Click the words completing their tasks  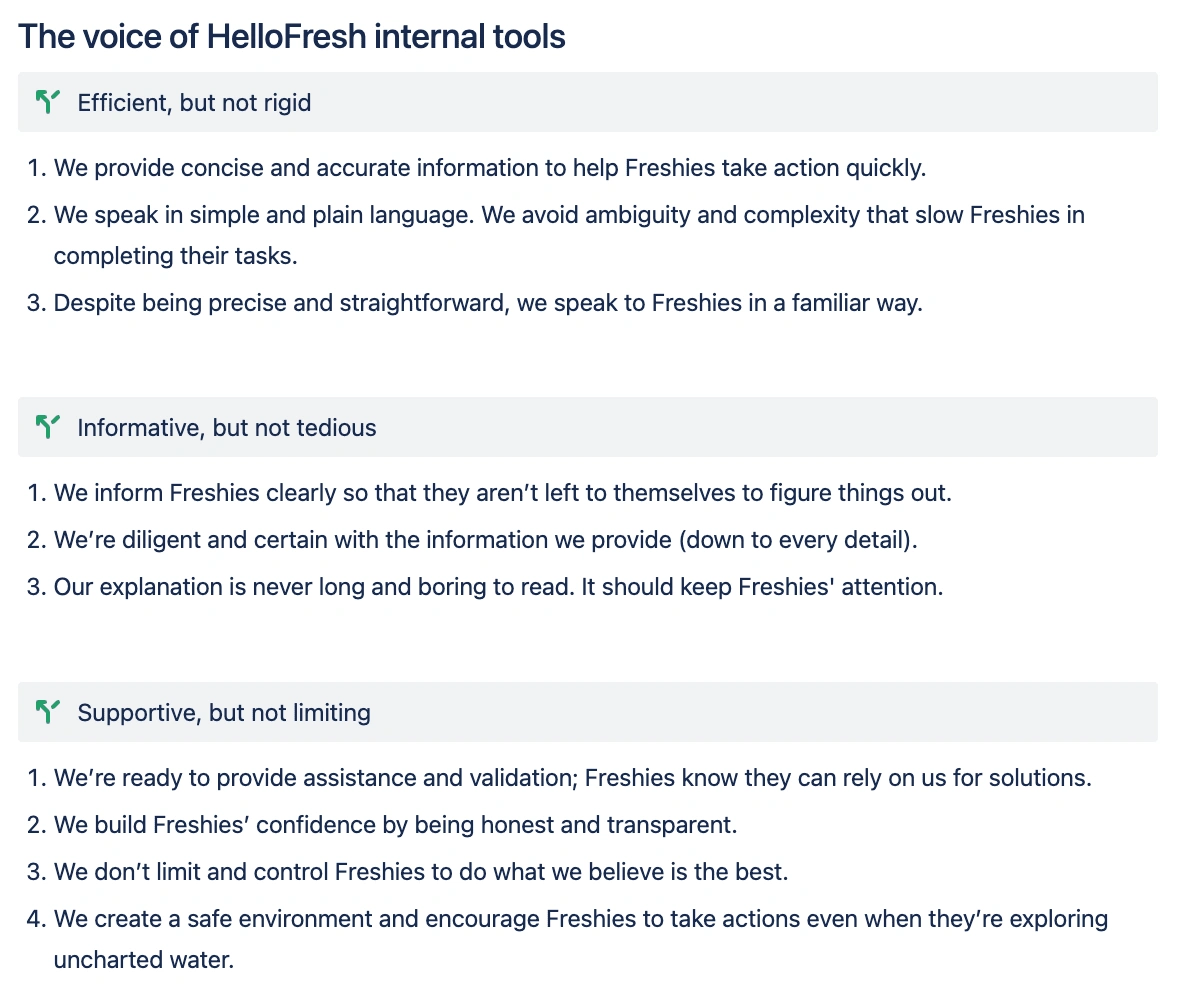coord(175,256)
